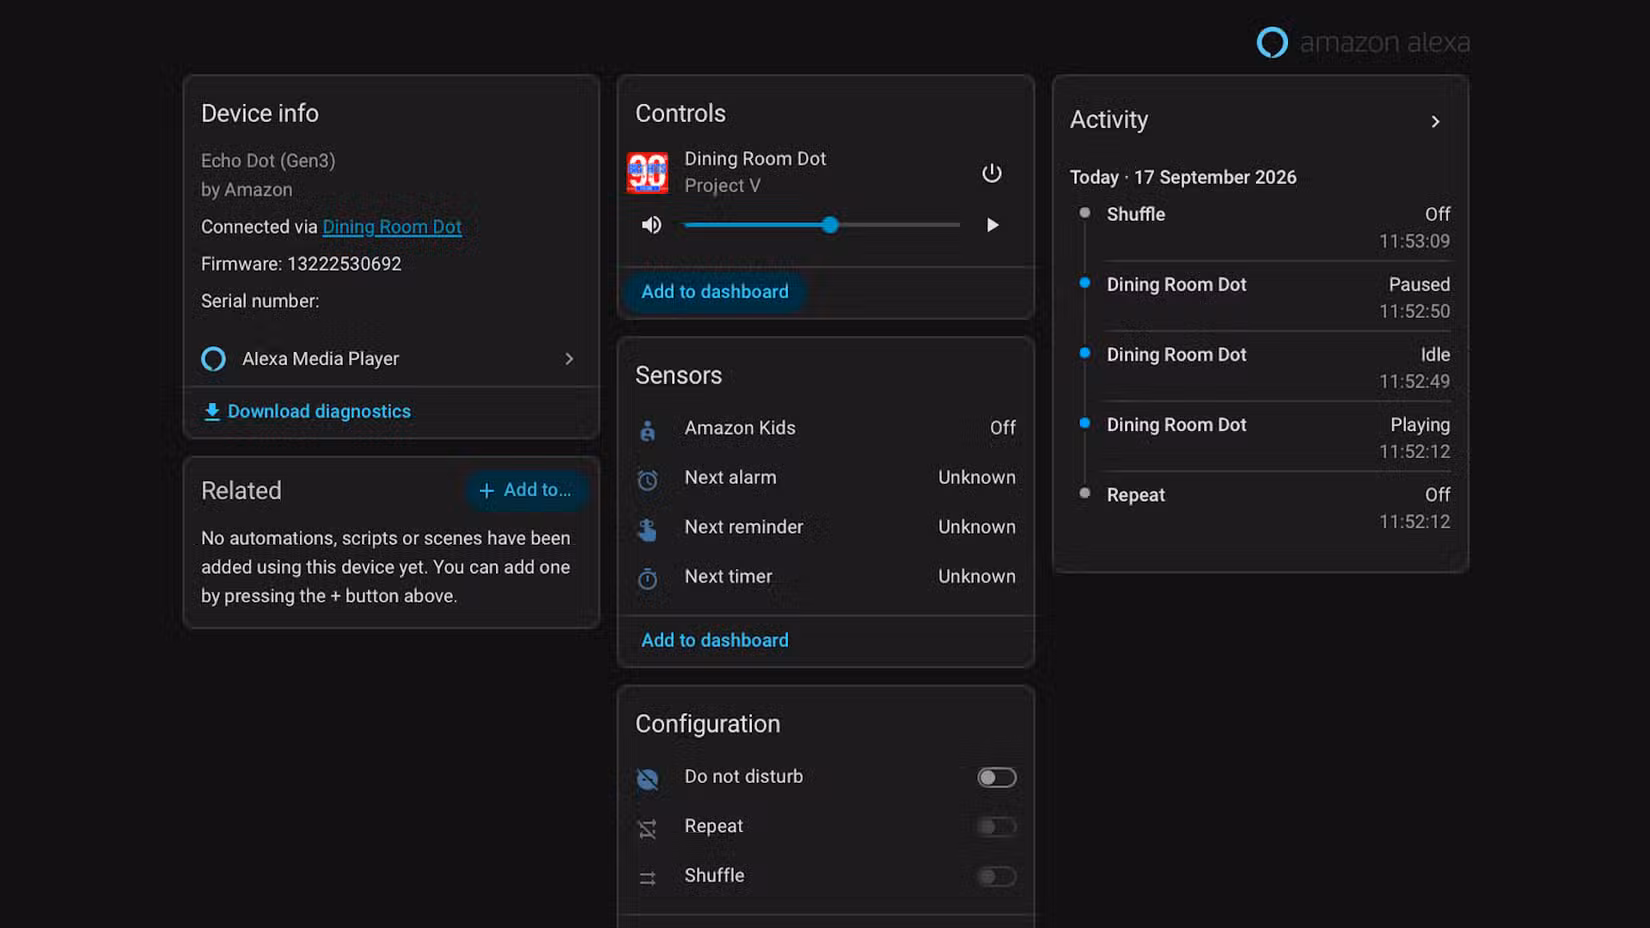The height and width of the screenshot is (928, 1650).
Task: Click the Alexa Media Player label
Action: click(x=320, y=359)
